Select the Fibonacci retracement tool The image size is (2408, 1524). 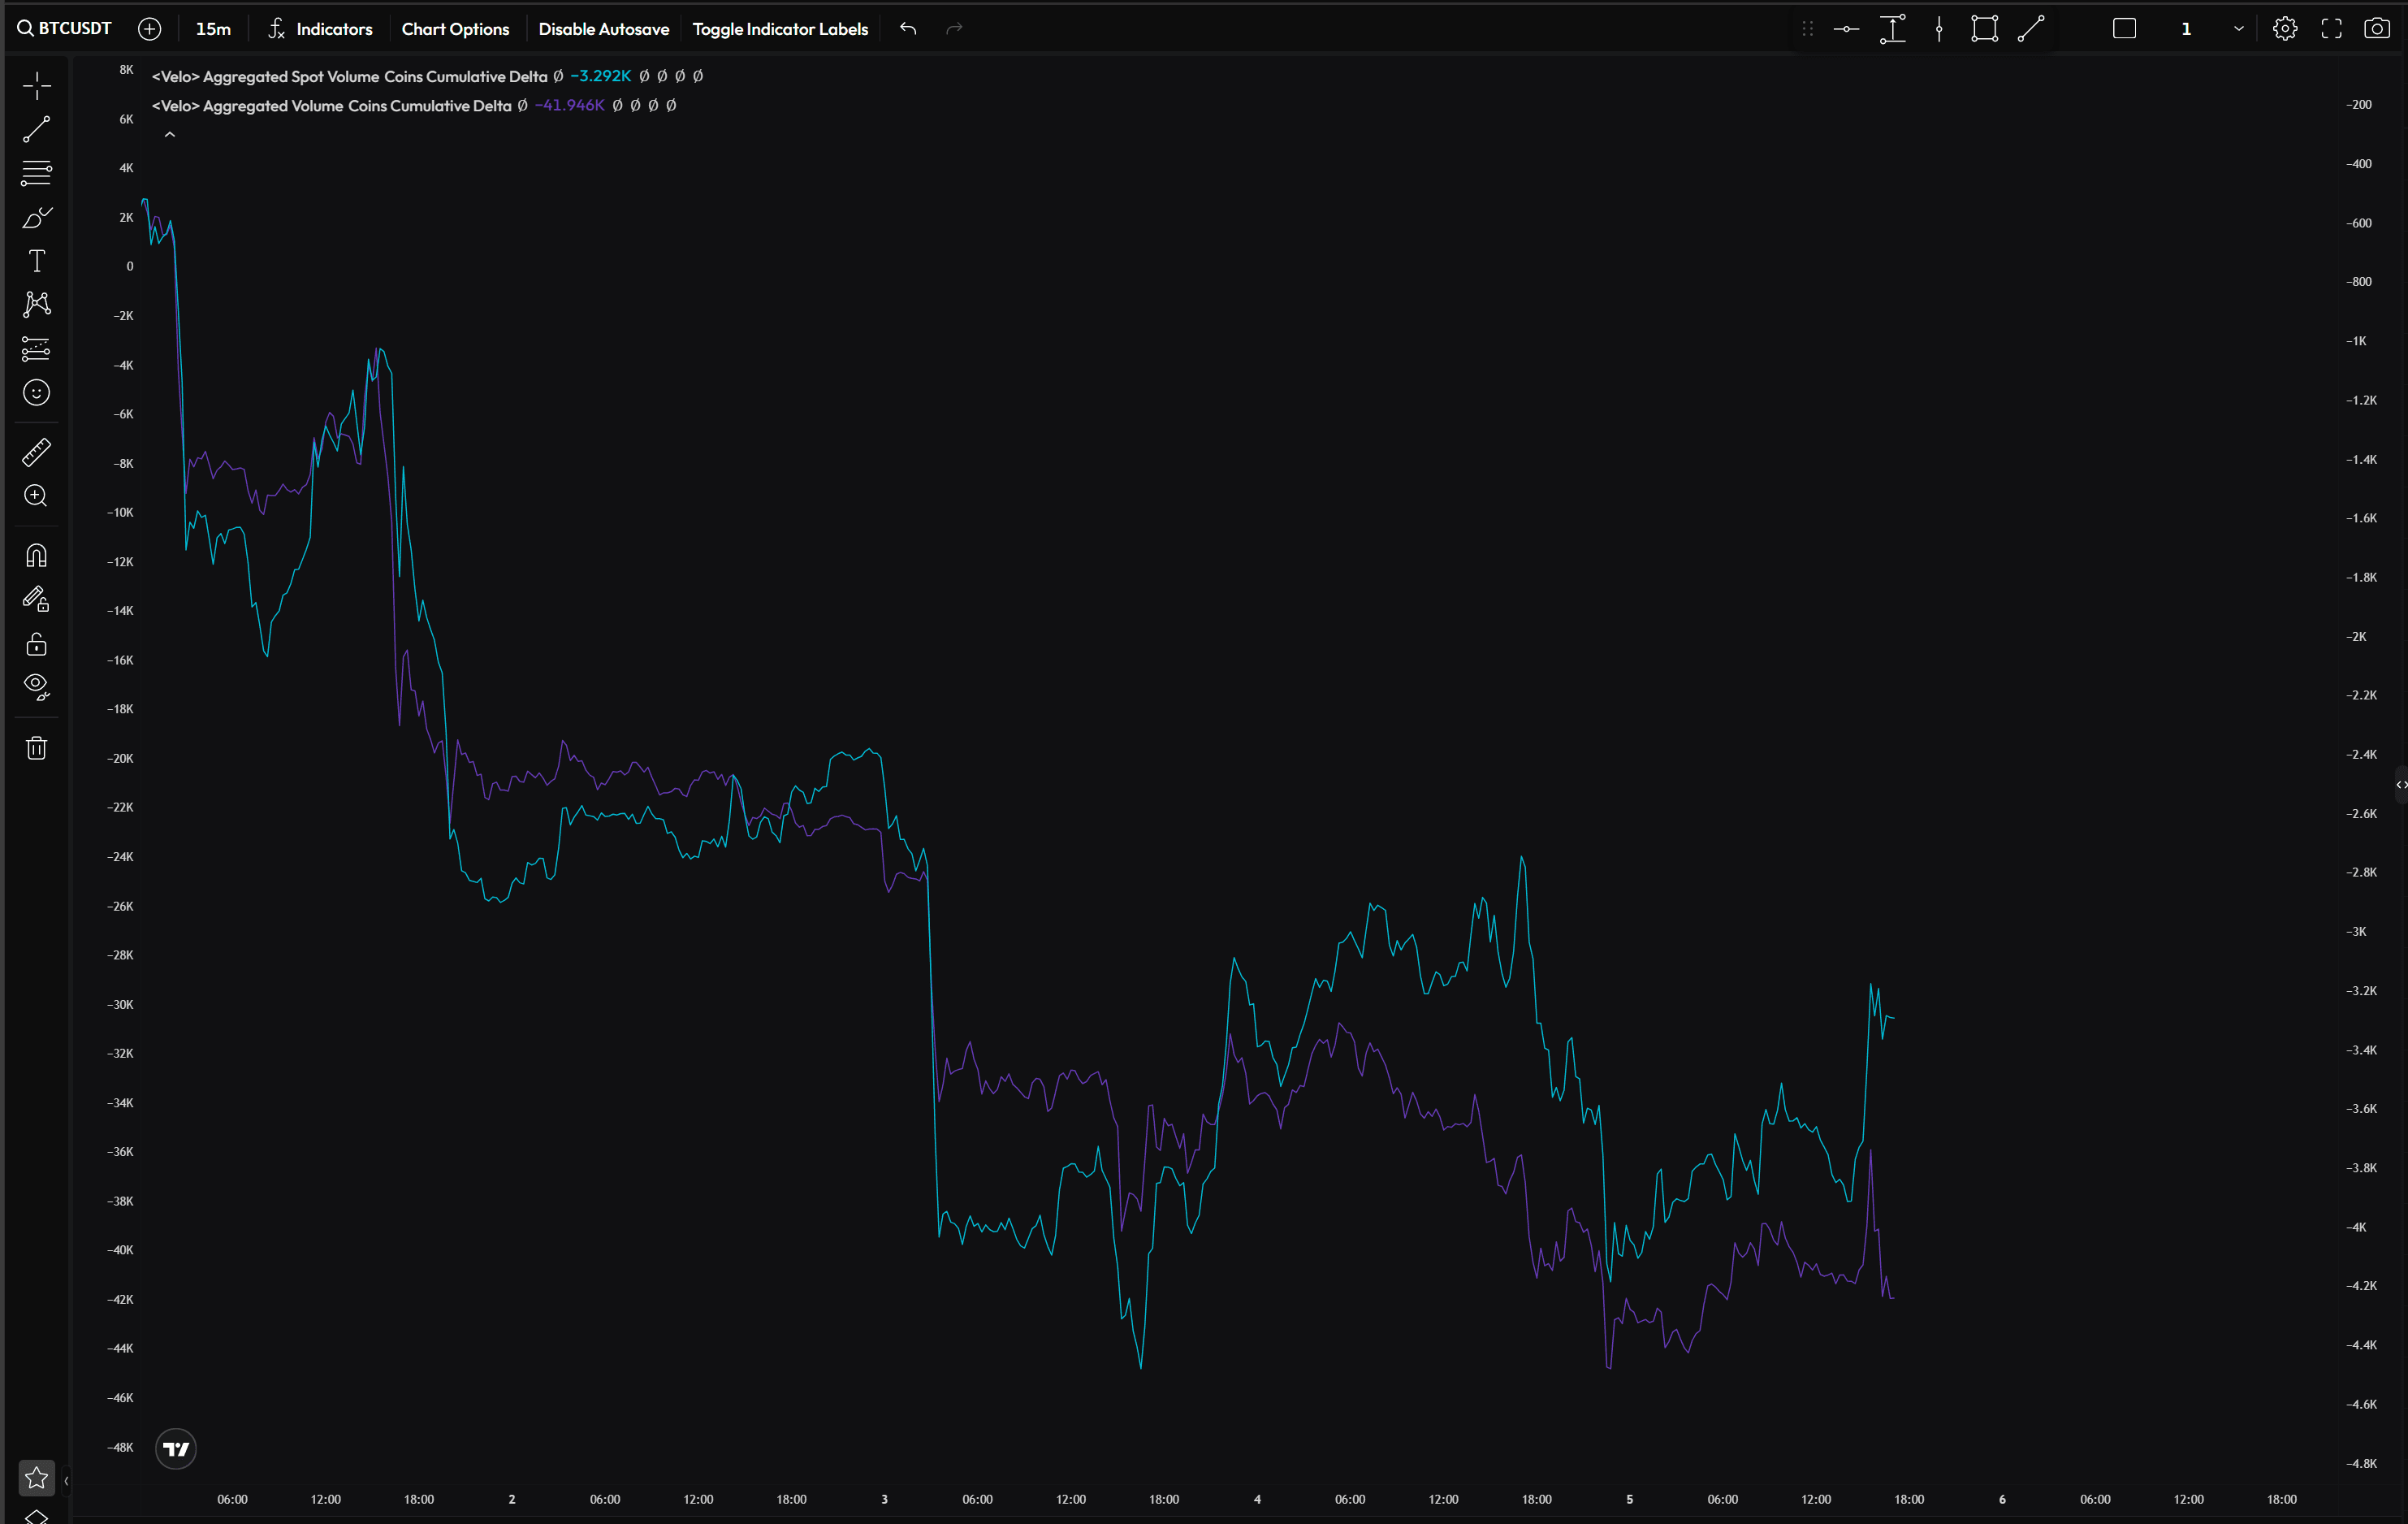[37, 173]
